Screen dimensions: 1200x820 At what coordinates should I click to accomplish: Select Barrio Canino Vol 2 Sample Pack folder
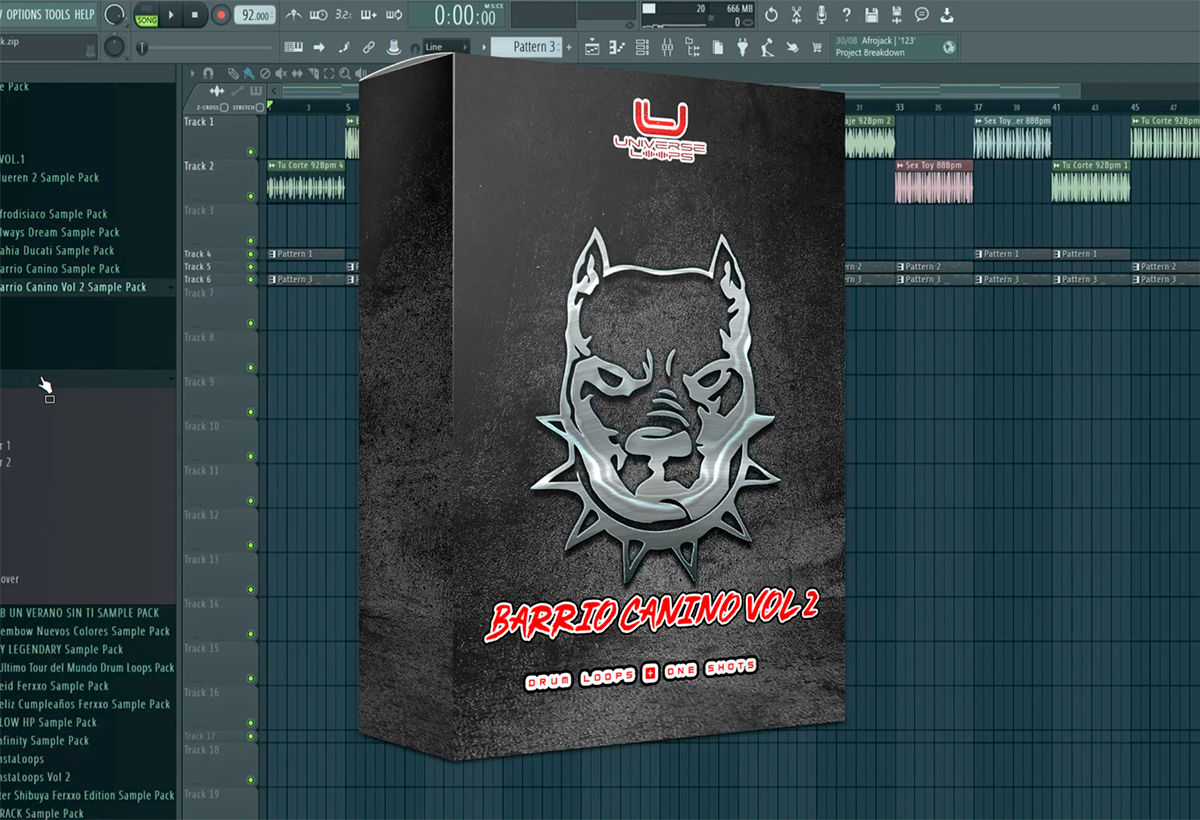pyautogui.click(x=74, y=287)
